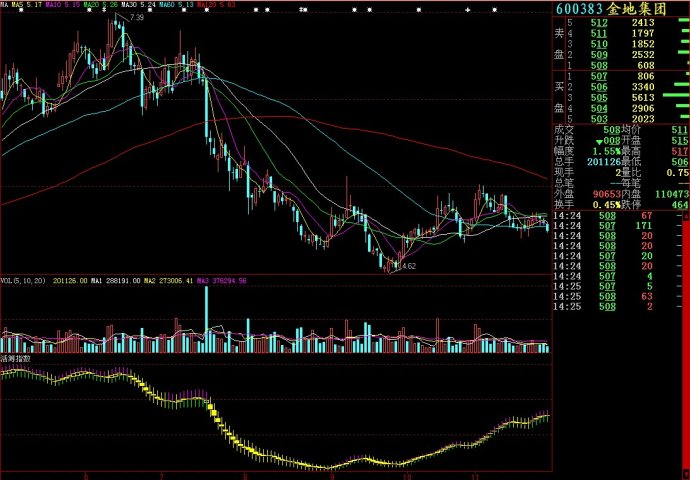Select buy level 2 price 506
This screenshot has height=480, width=690.
pos(599,87)
